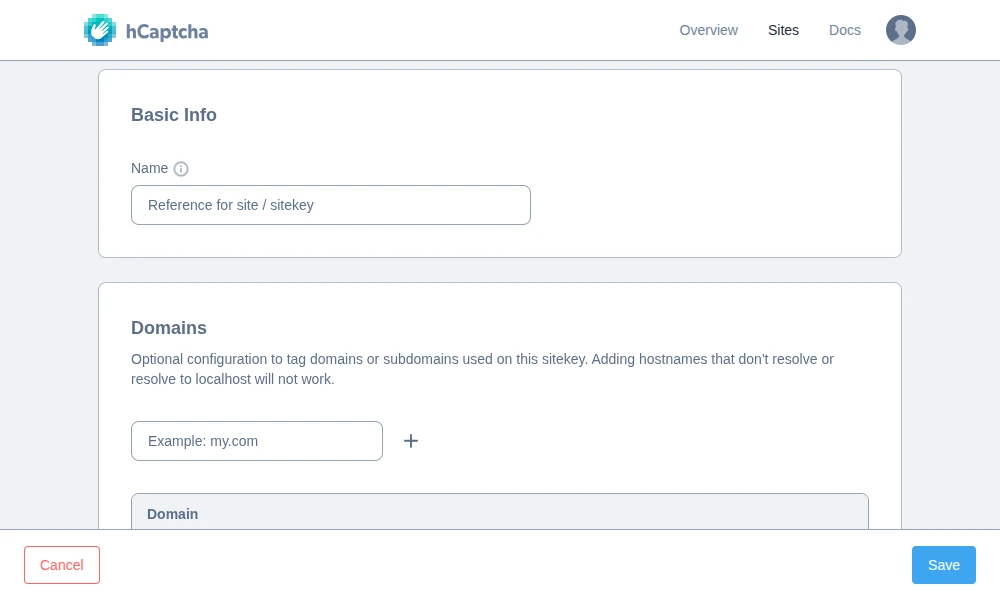The height and width of the screenshot is (600, 1000).
Task: Click the 'Example: my.com' domain field
Action: [x=256, y=441]
